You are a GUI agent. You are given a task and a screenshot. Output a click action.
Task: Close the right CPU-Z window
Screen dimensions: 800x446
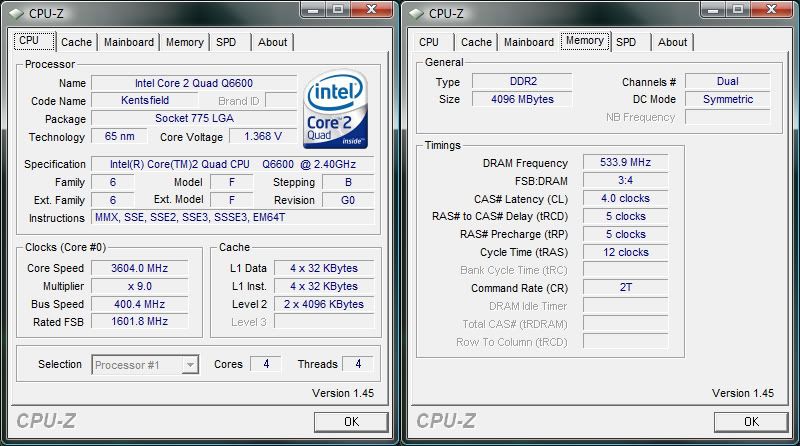coord(772,10)
